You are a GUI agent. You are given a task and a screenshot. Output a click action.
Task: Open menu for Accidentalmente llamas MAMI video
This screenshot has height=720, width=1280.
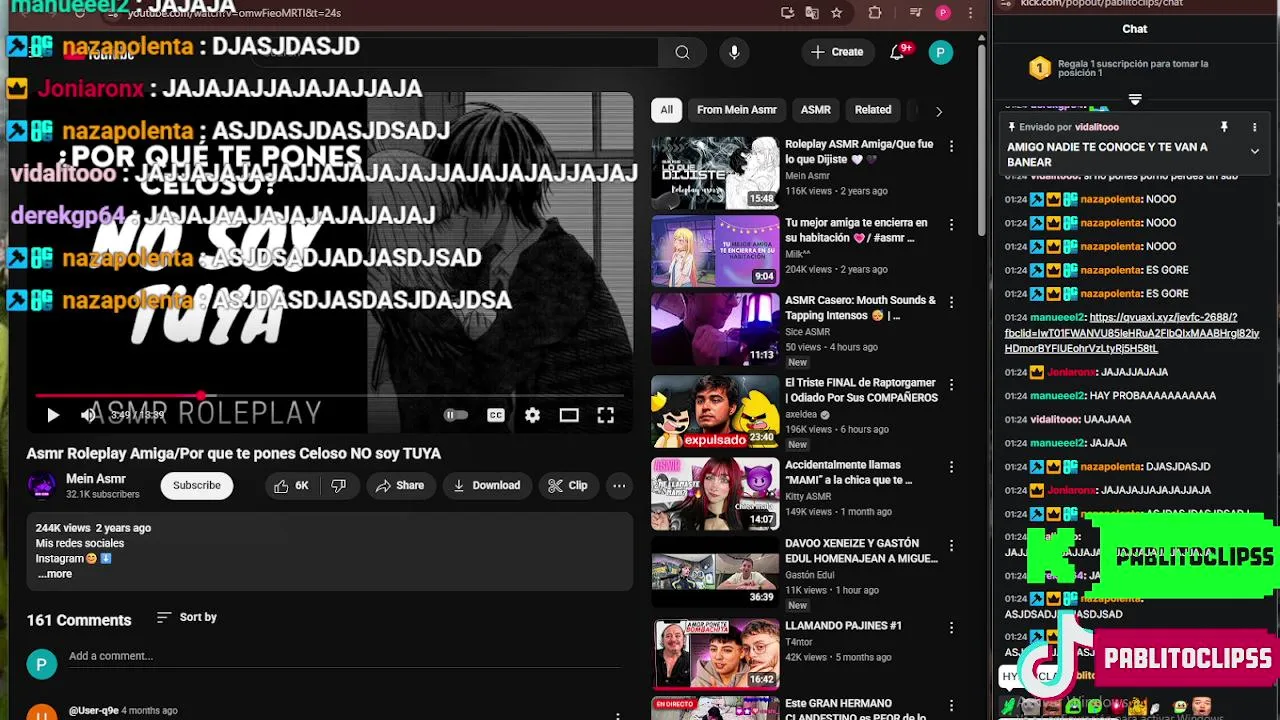click(951, 467)
